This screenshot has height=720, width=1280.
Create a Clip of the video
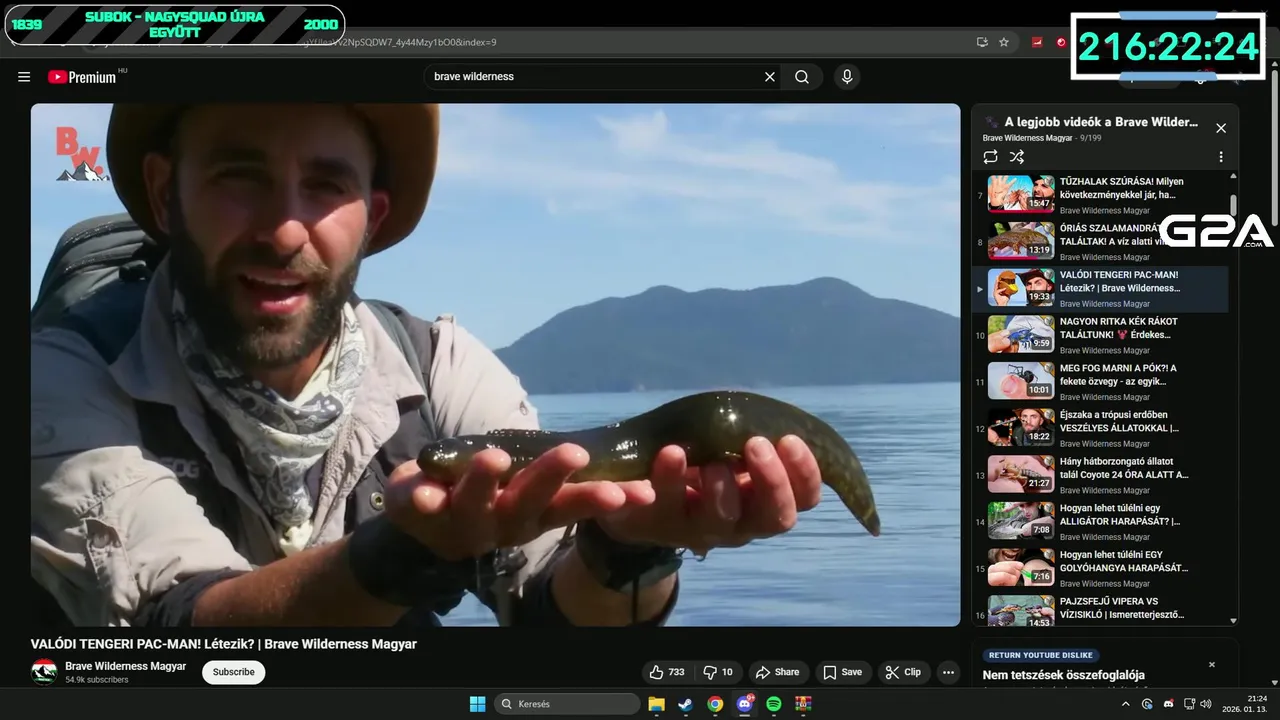pyautogui.click(x=903, y=672)
